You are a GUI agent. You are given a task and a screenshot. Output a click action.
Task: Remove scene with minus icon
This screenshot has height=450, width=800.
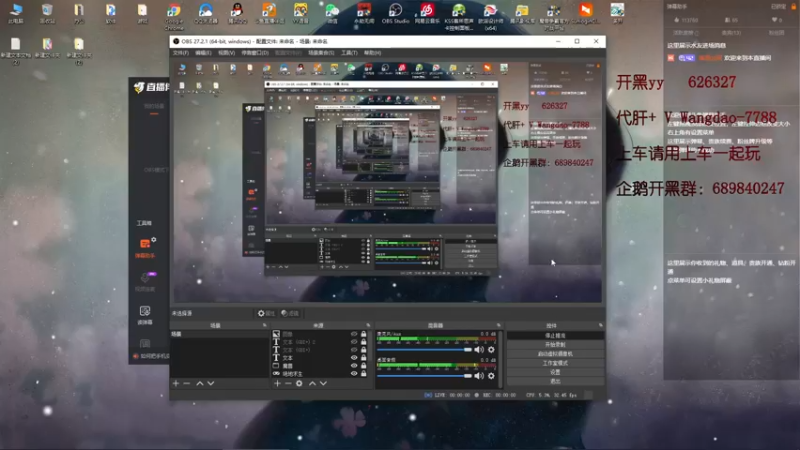pyautogui.click(x=187, y=383)
